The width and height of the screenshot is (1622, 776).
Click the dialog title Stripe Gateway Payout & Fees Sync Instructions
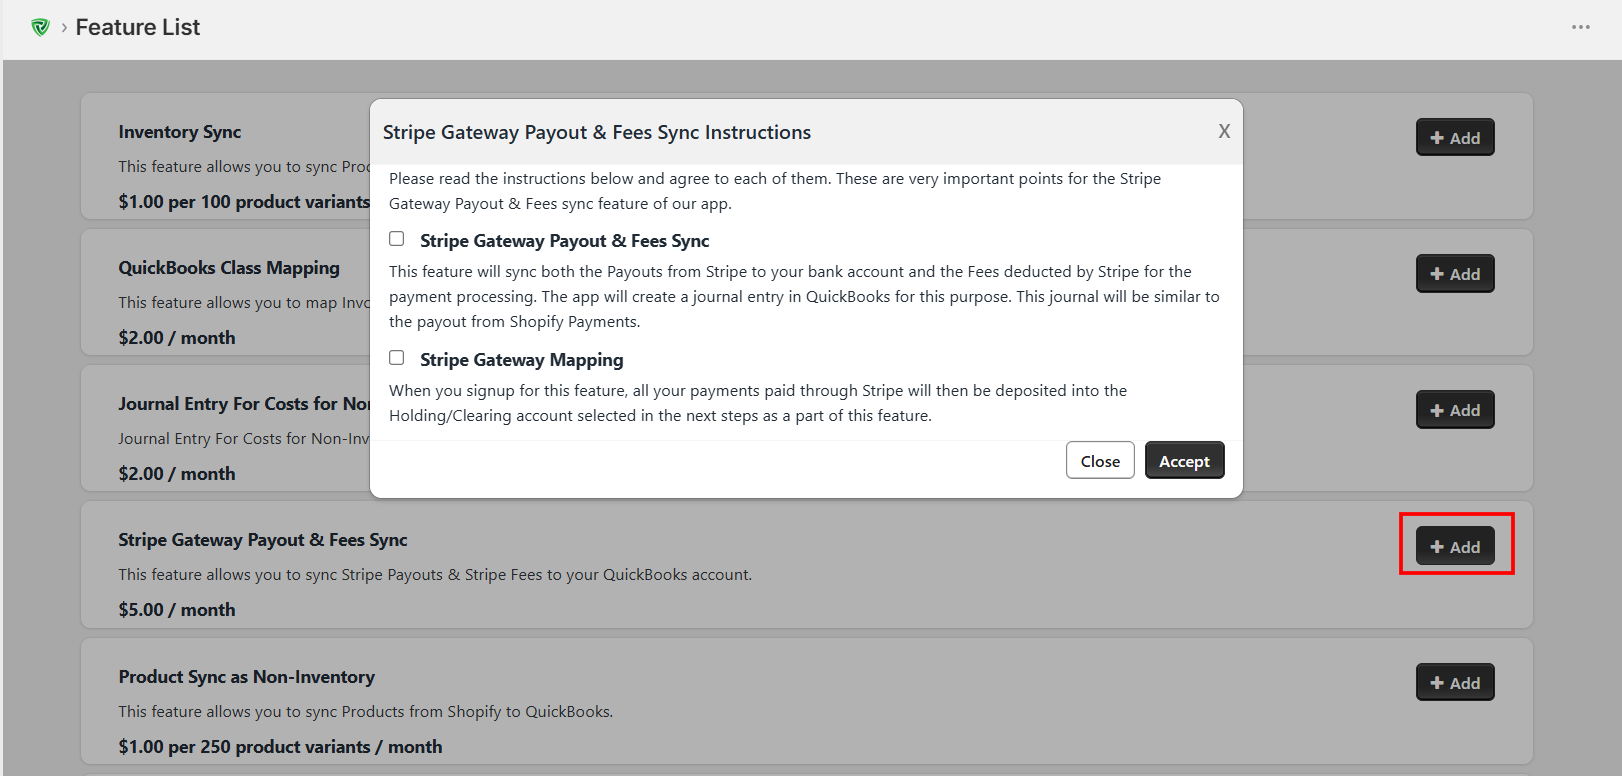597,132
